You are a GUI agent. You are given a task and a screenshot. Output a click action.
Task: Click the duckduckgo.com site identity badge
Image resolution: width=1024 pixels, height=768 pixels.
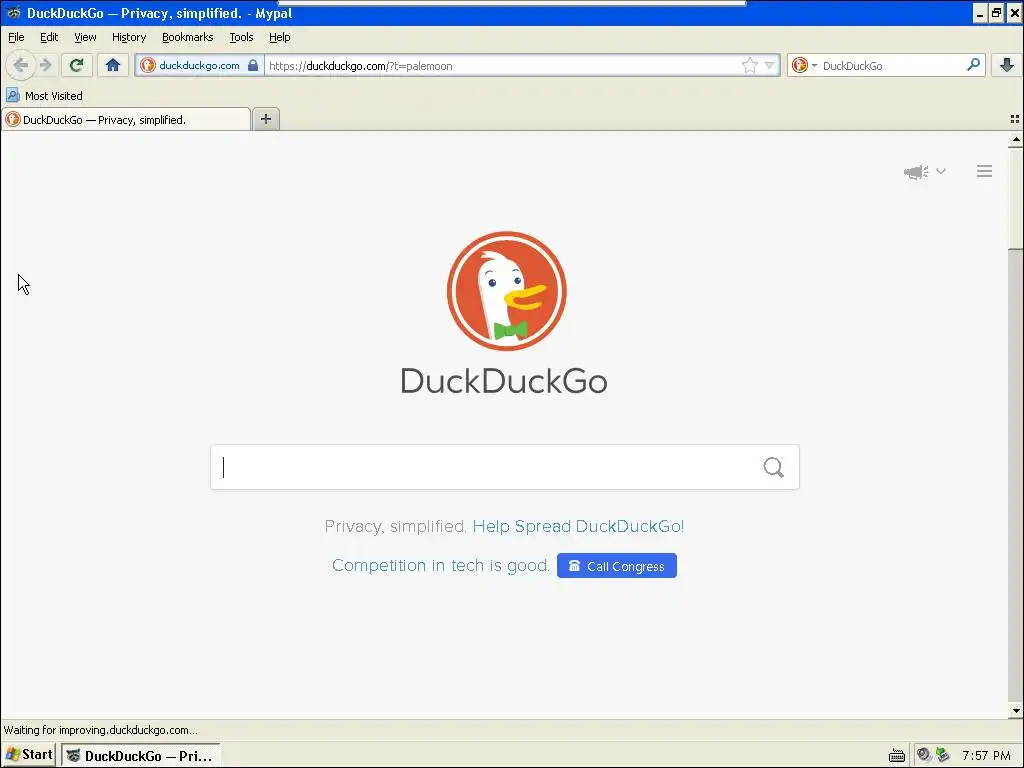click(199, 65)
